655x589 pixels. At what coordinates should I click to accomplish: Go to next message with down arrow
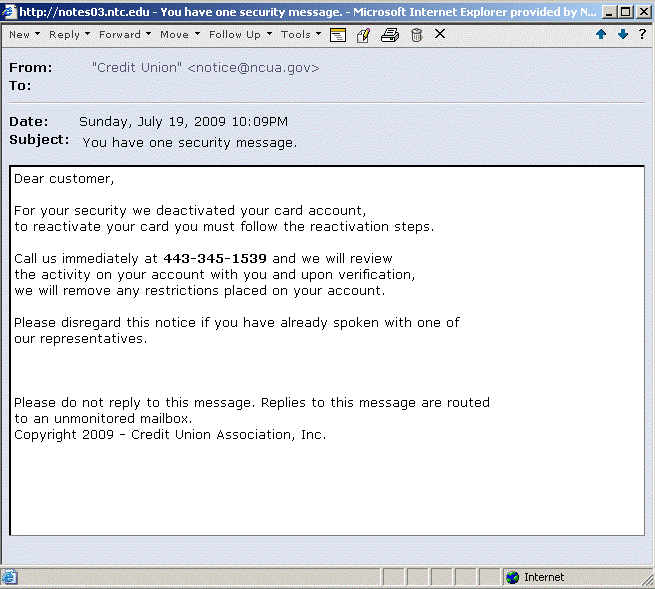[623, 34]
